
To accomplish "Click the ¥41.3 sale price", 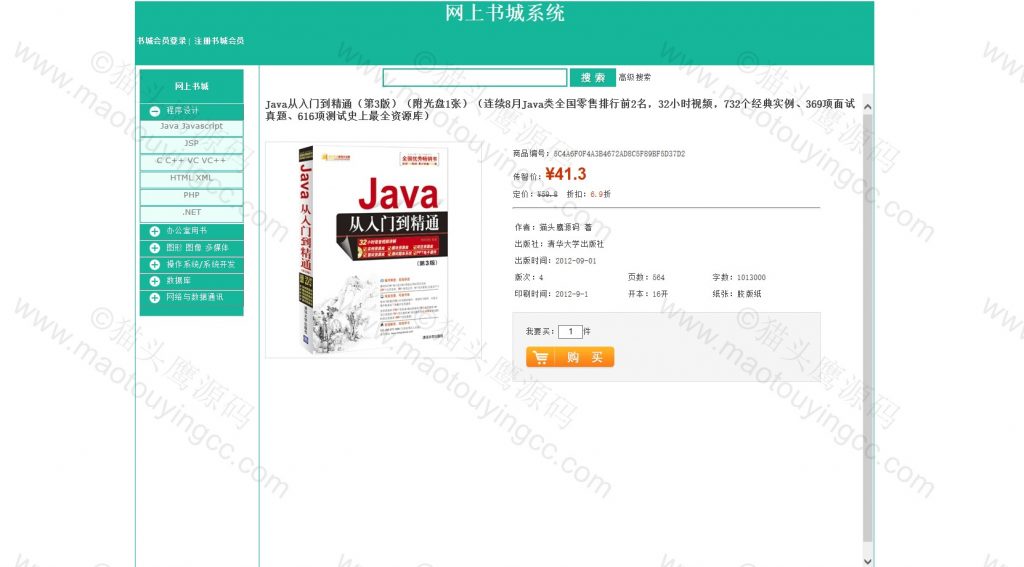I will (x=566, y=174).
